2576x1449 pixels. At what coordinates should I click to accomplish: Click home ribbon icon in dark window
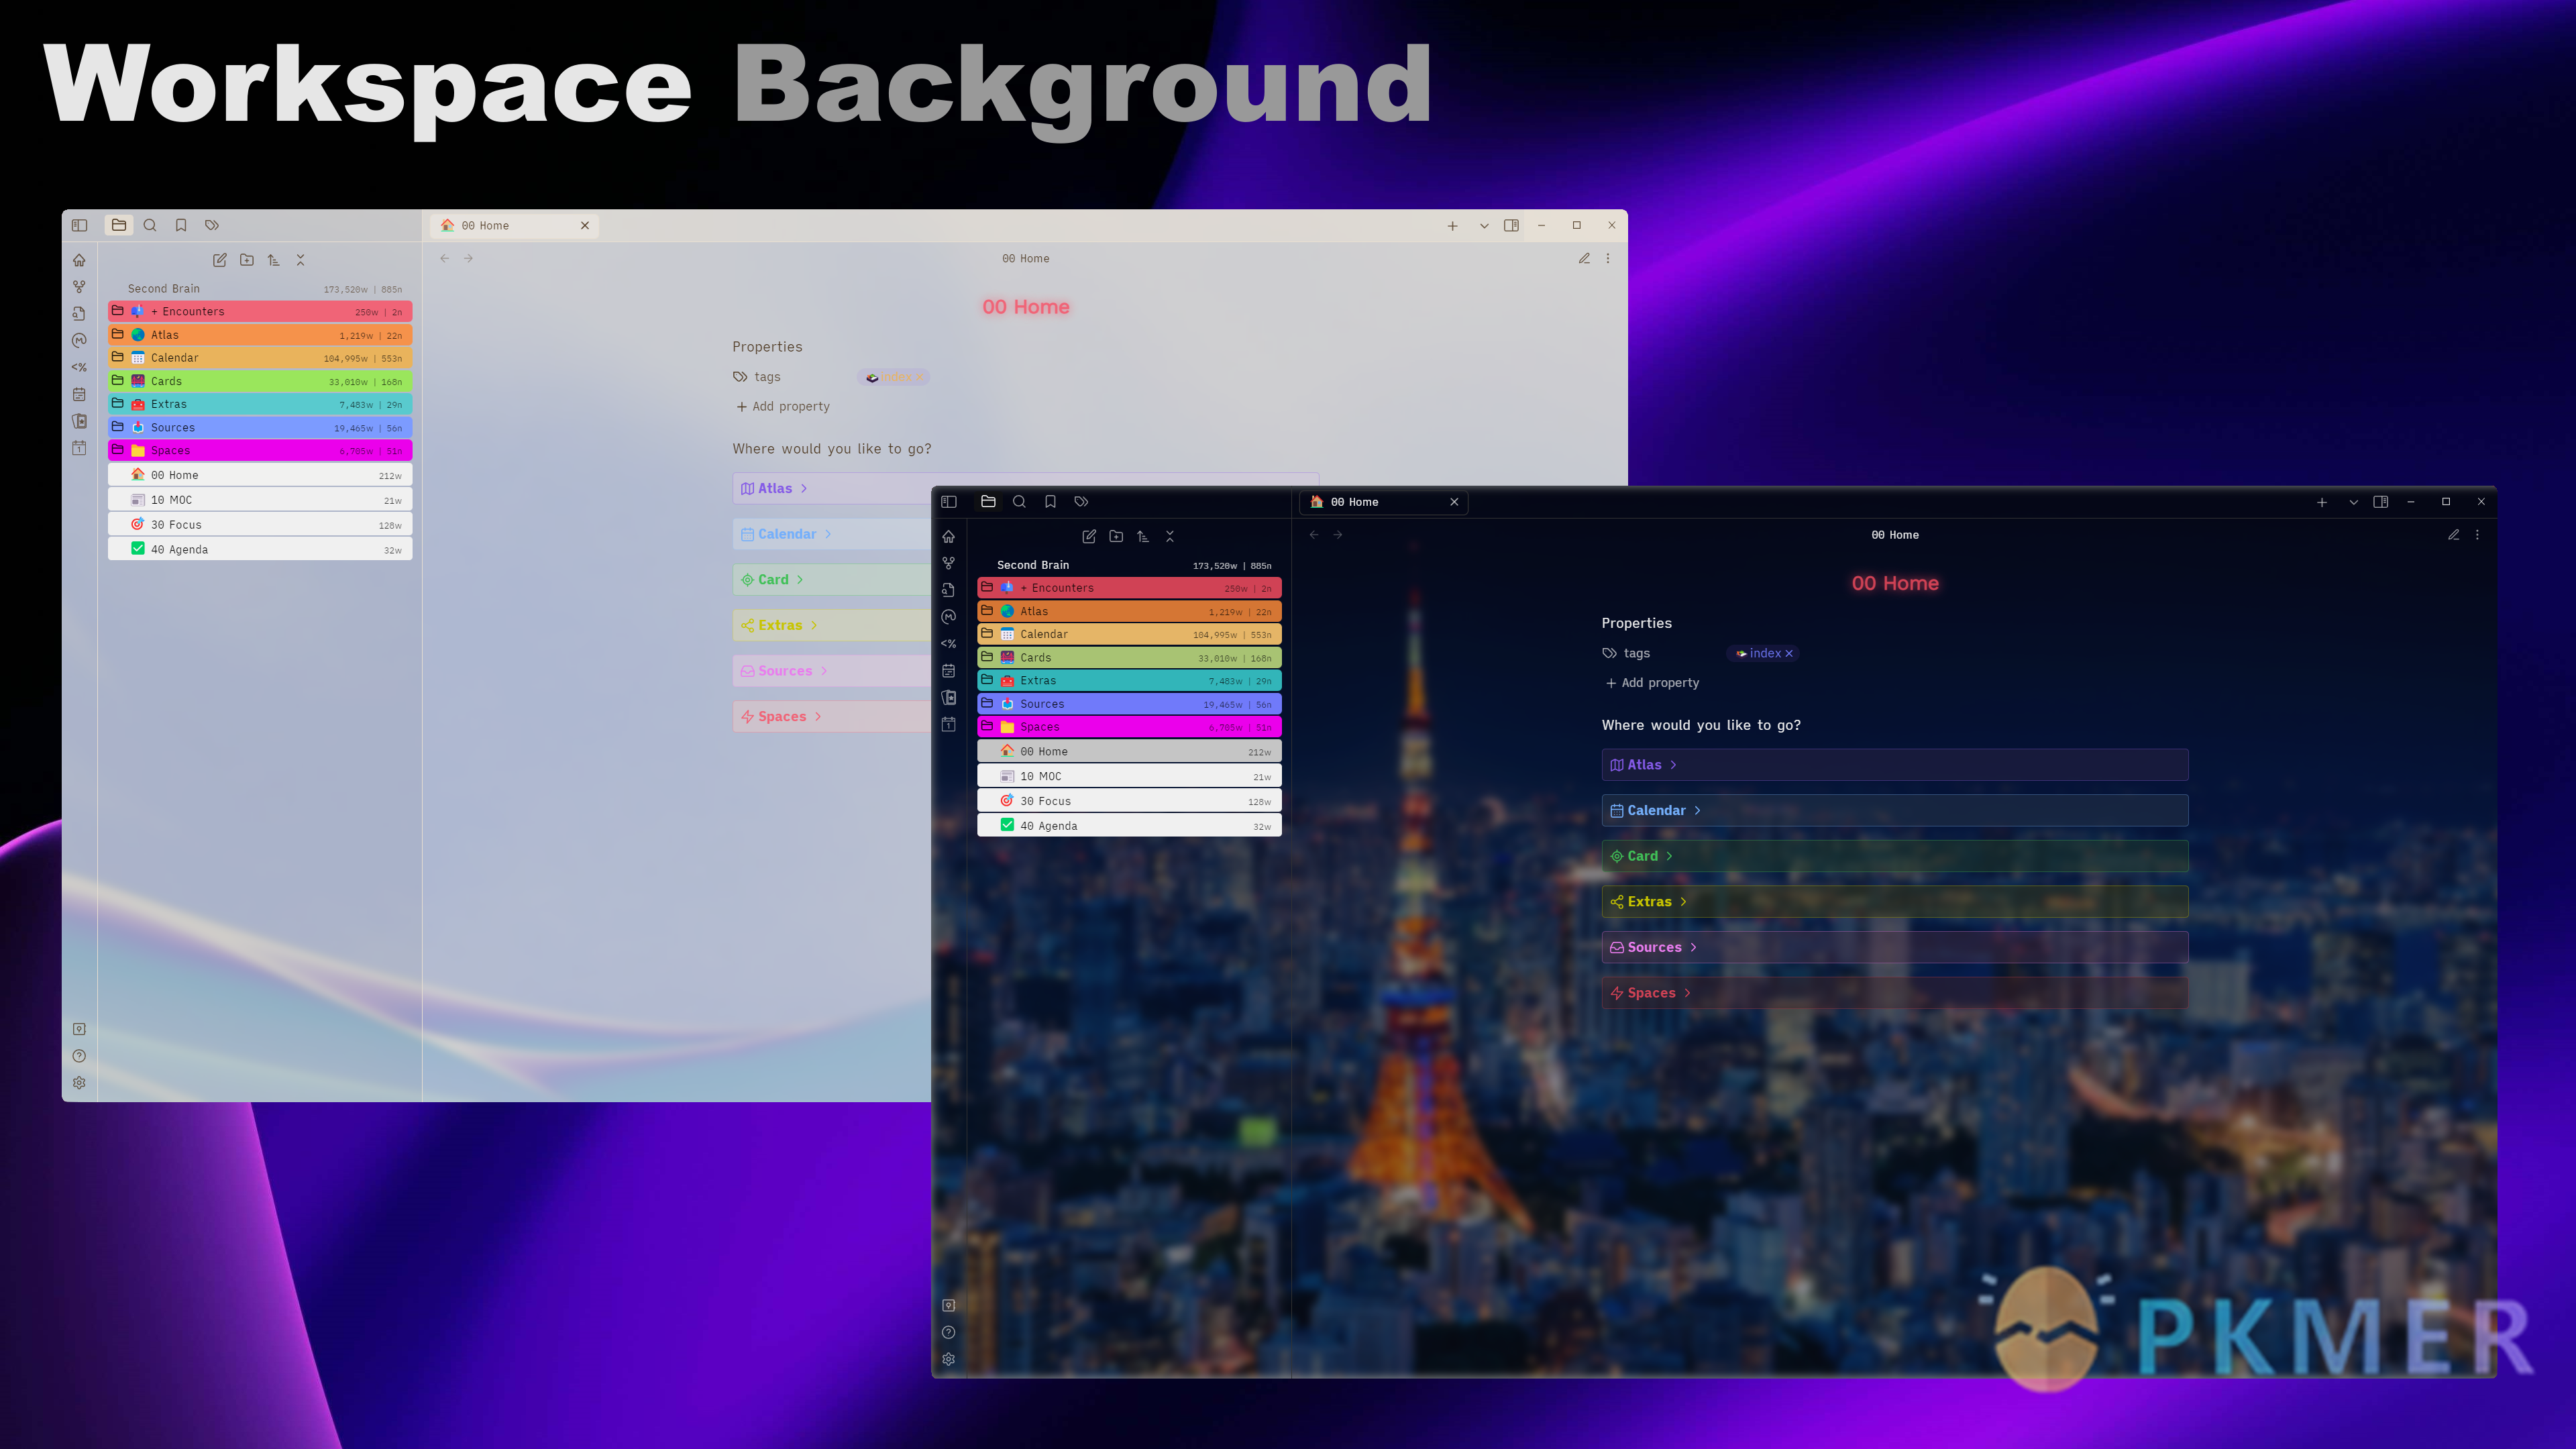[949, 537]
